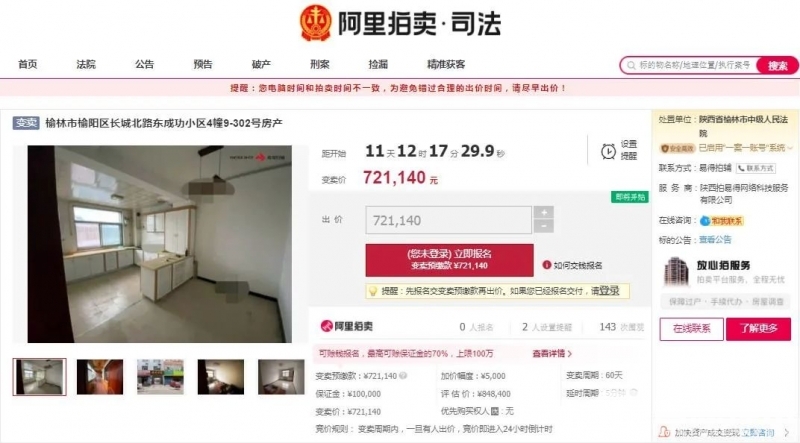Click the bid price input field
Screen dimensions: 800x443
coord(448,220)
